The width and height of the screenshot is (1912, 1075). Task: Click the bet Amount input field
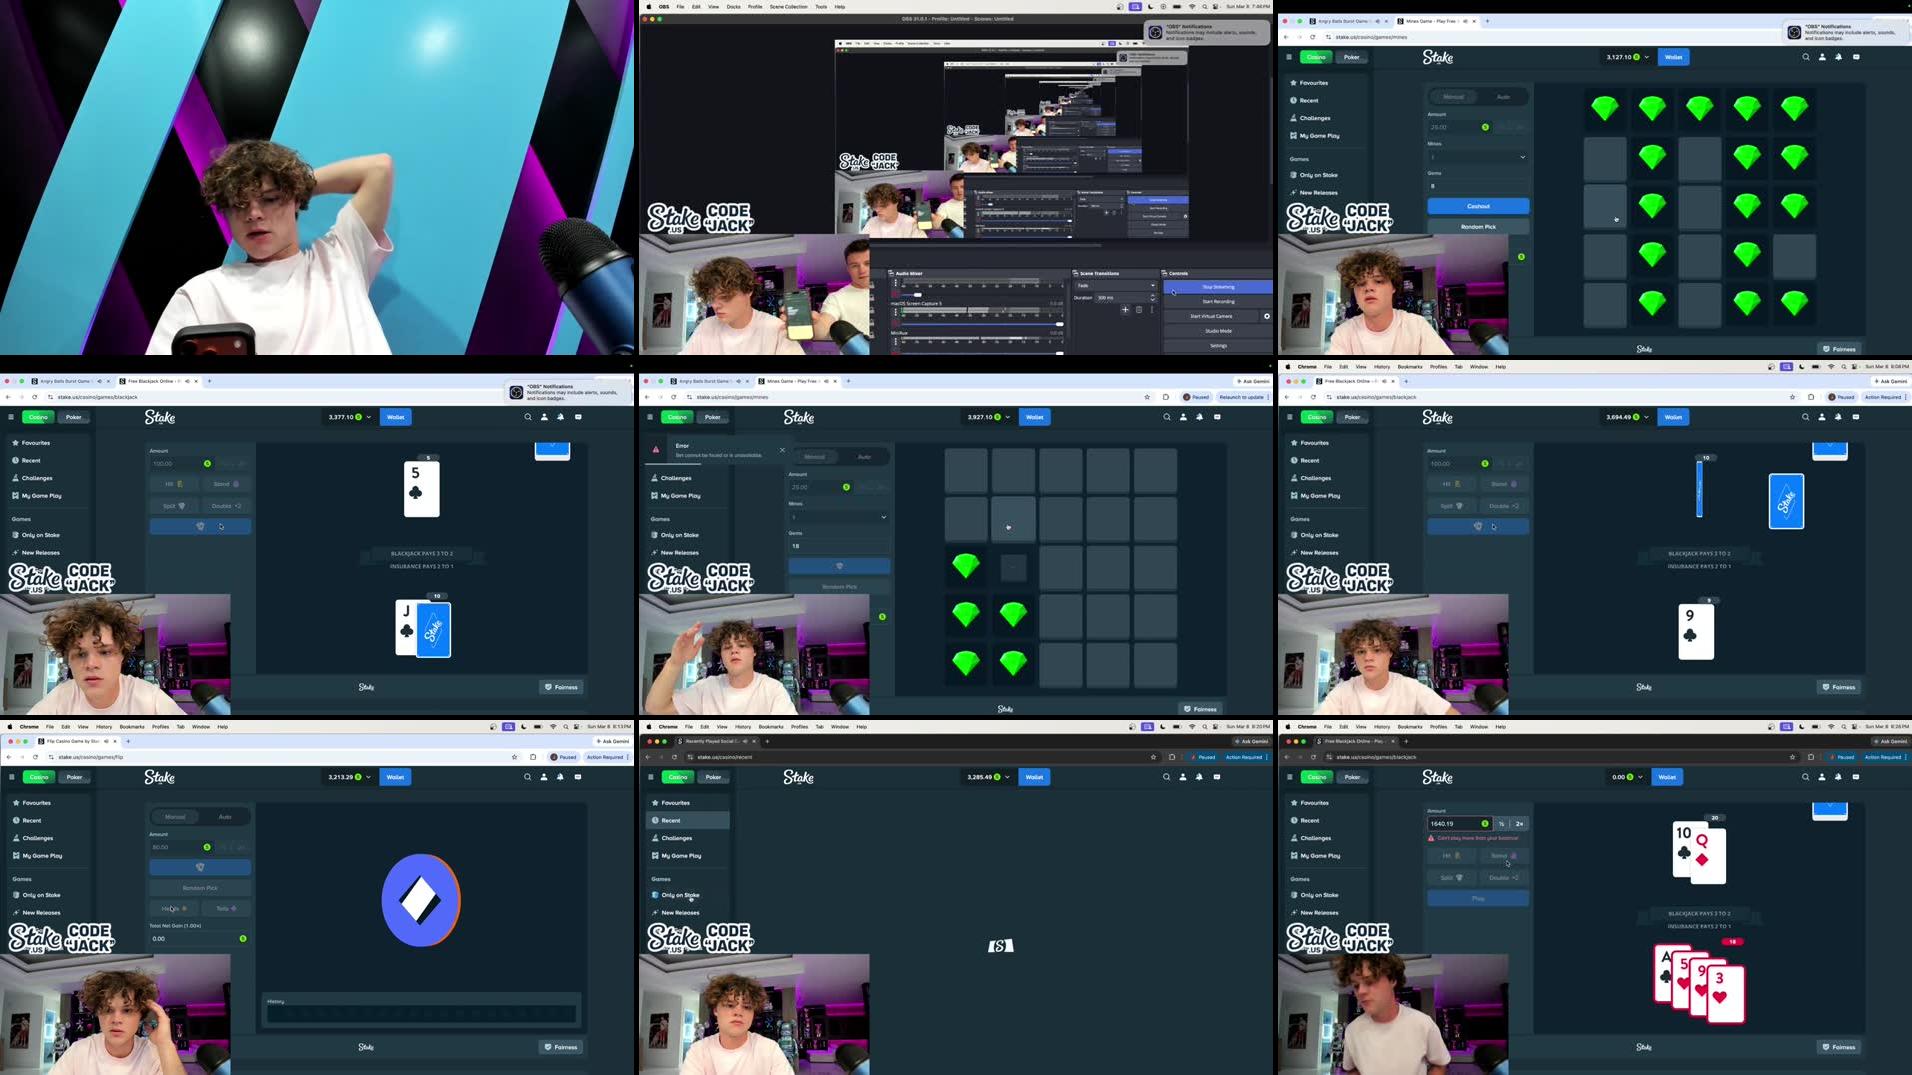(1455, 127)
